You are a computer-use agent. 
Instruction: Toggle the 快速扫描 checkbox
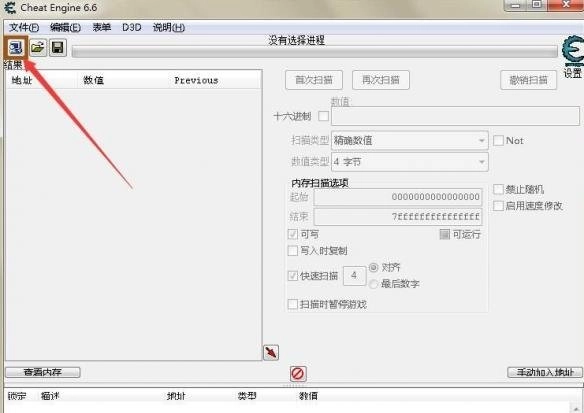click(292, 276)
